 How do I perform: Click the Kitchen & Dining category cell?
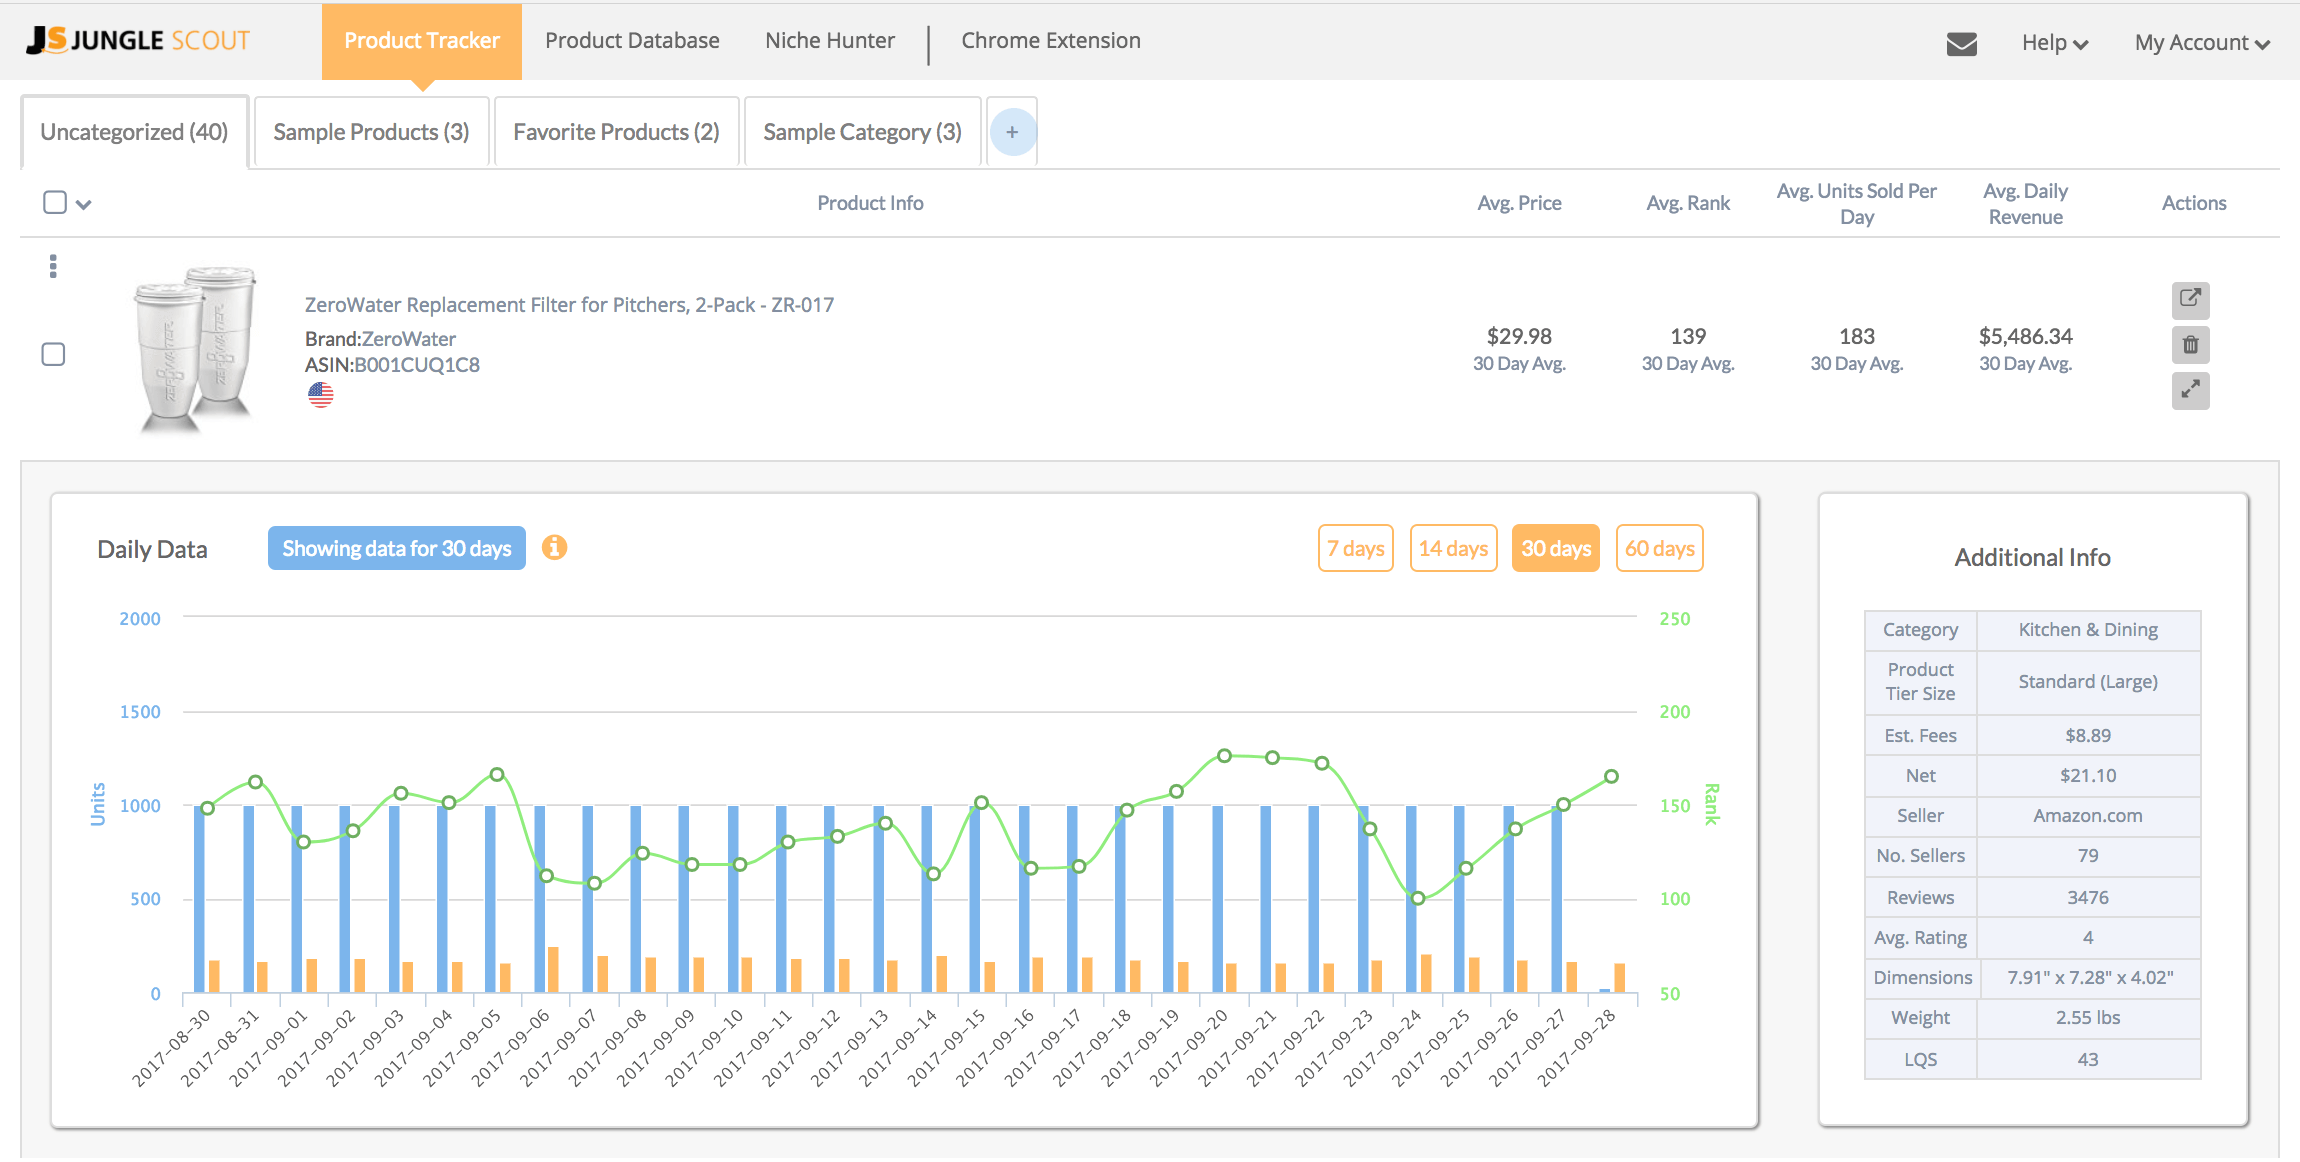[x=2088, y=630]
